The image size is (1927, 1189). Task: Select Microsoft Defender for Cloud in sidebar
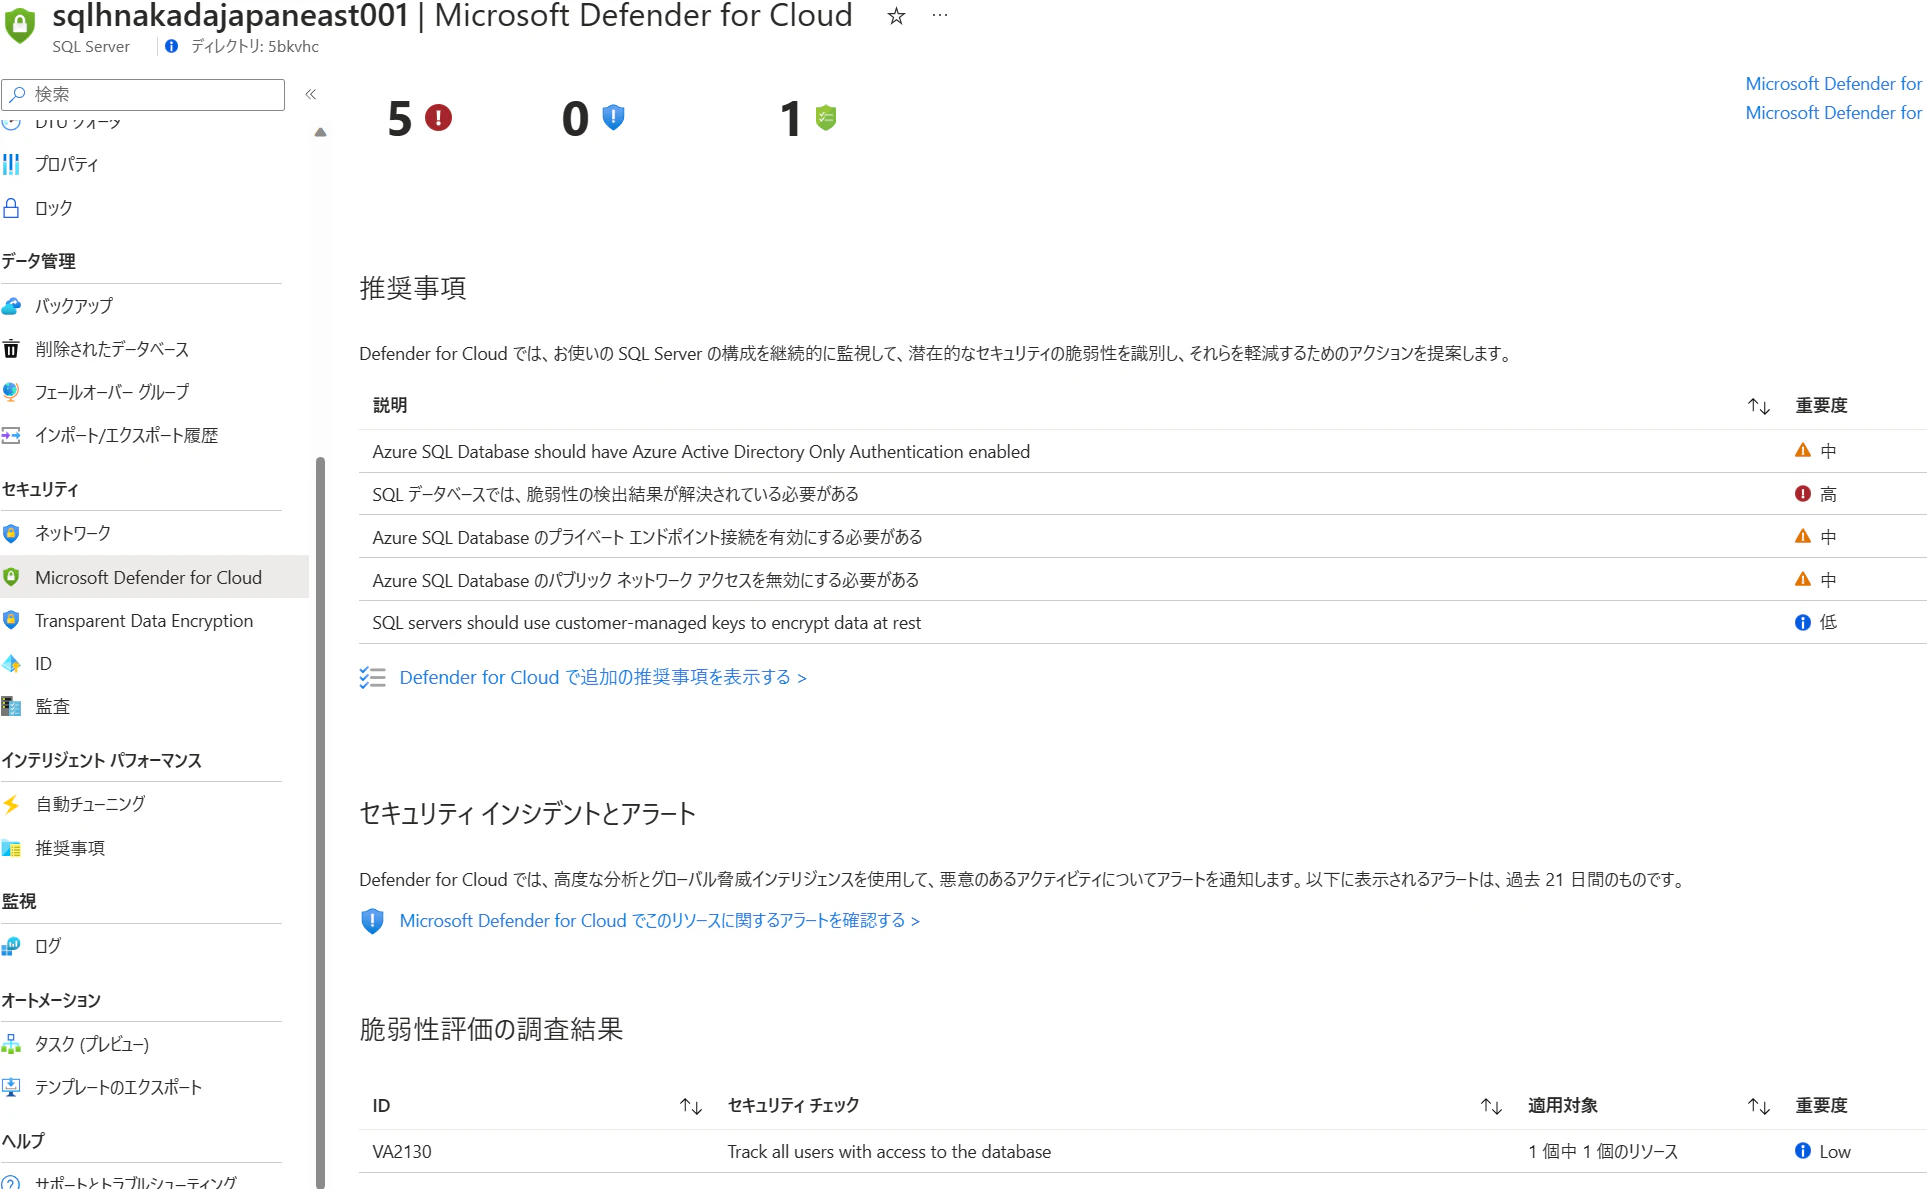pyautogui.click(x=154, y=577)
